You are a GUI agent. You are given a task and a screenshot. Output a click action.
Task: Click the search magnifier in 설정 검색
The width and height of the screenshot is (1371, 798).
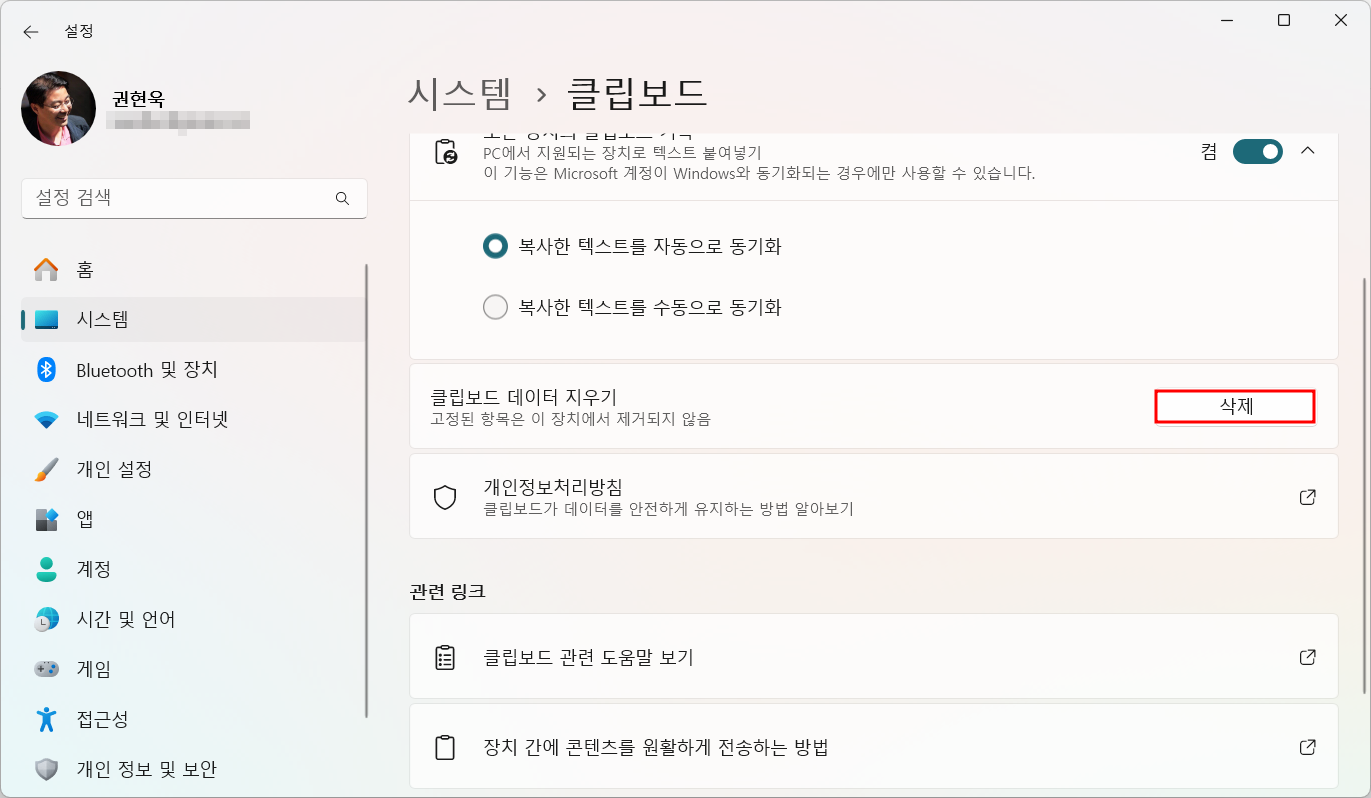[342, 198]
